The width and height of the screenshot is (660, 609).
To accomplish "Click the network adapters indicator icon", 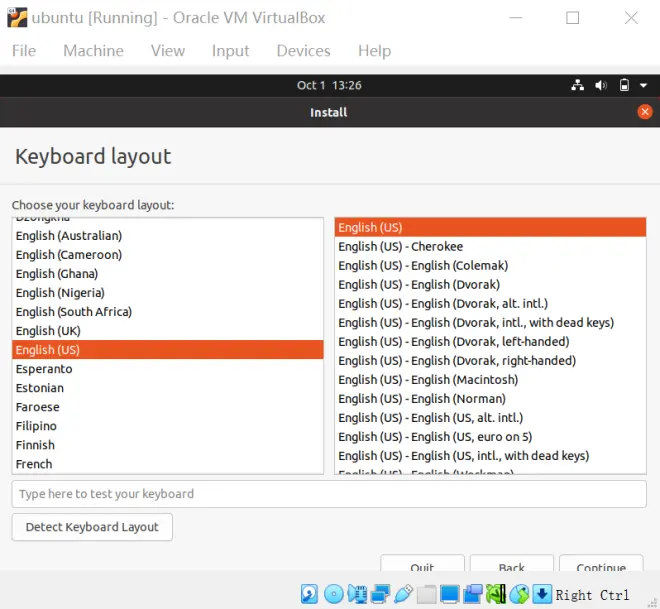I will pos(381,594).
